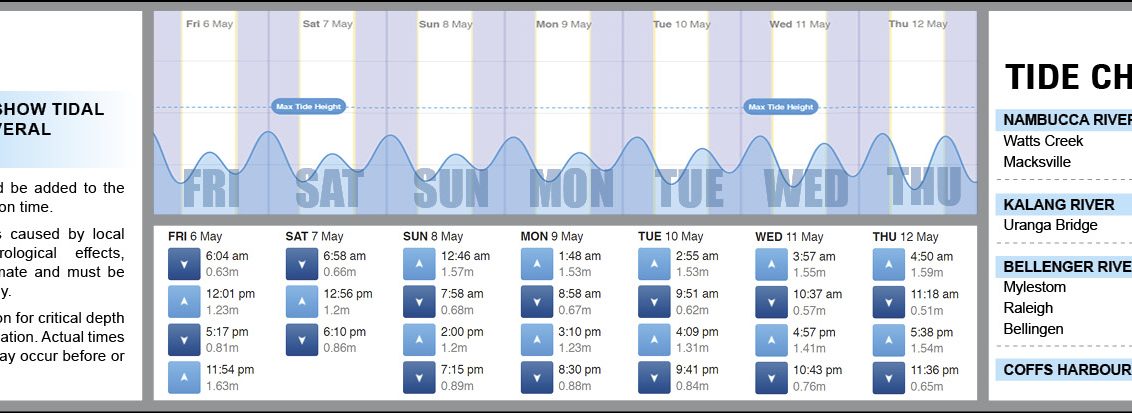Select the low tide icon at Monday 8:30 pm
This screenshot has width=1132, height=413.
tap(537, 377)
